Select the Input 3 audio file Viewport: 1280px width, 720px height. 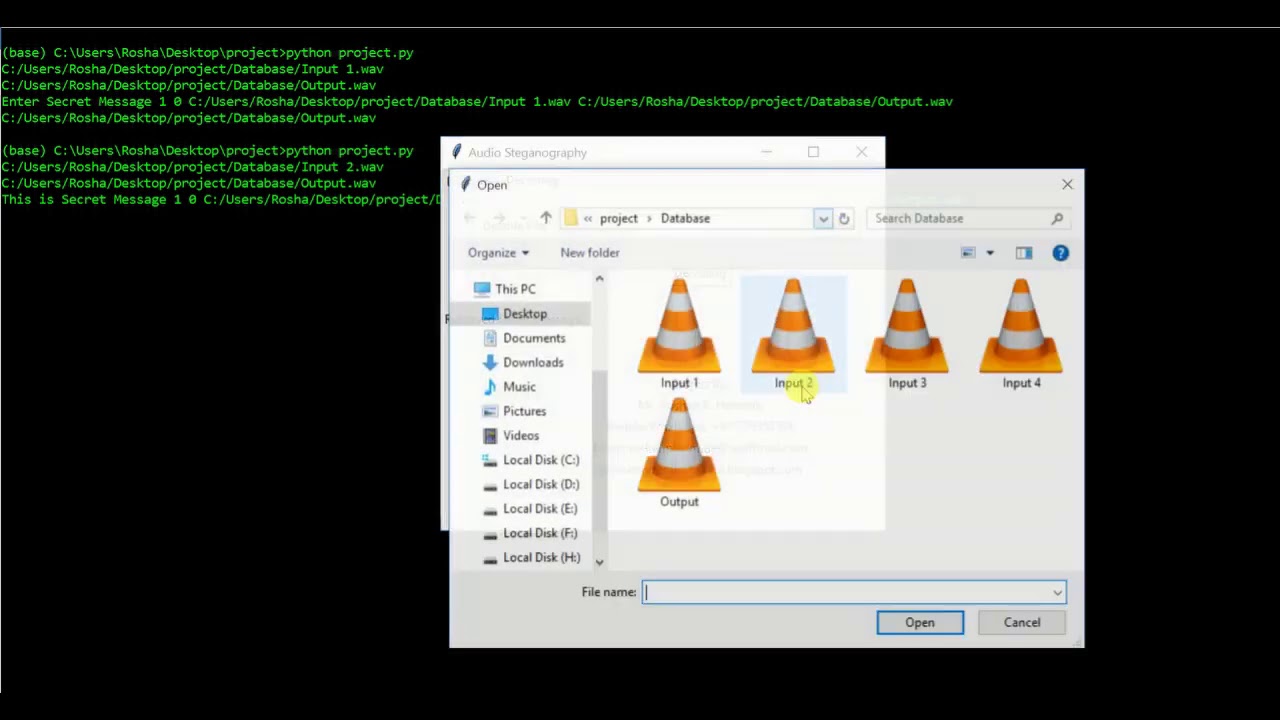pyautogui.click(x=907, y=335)
